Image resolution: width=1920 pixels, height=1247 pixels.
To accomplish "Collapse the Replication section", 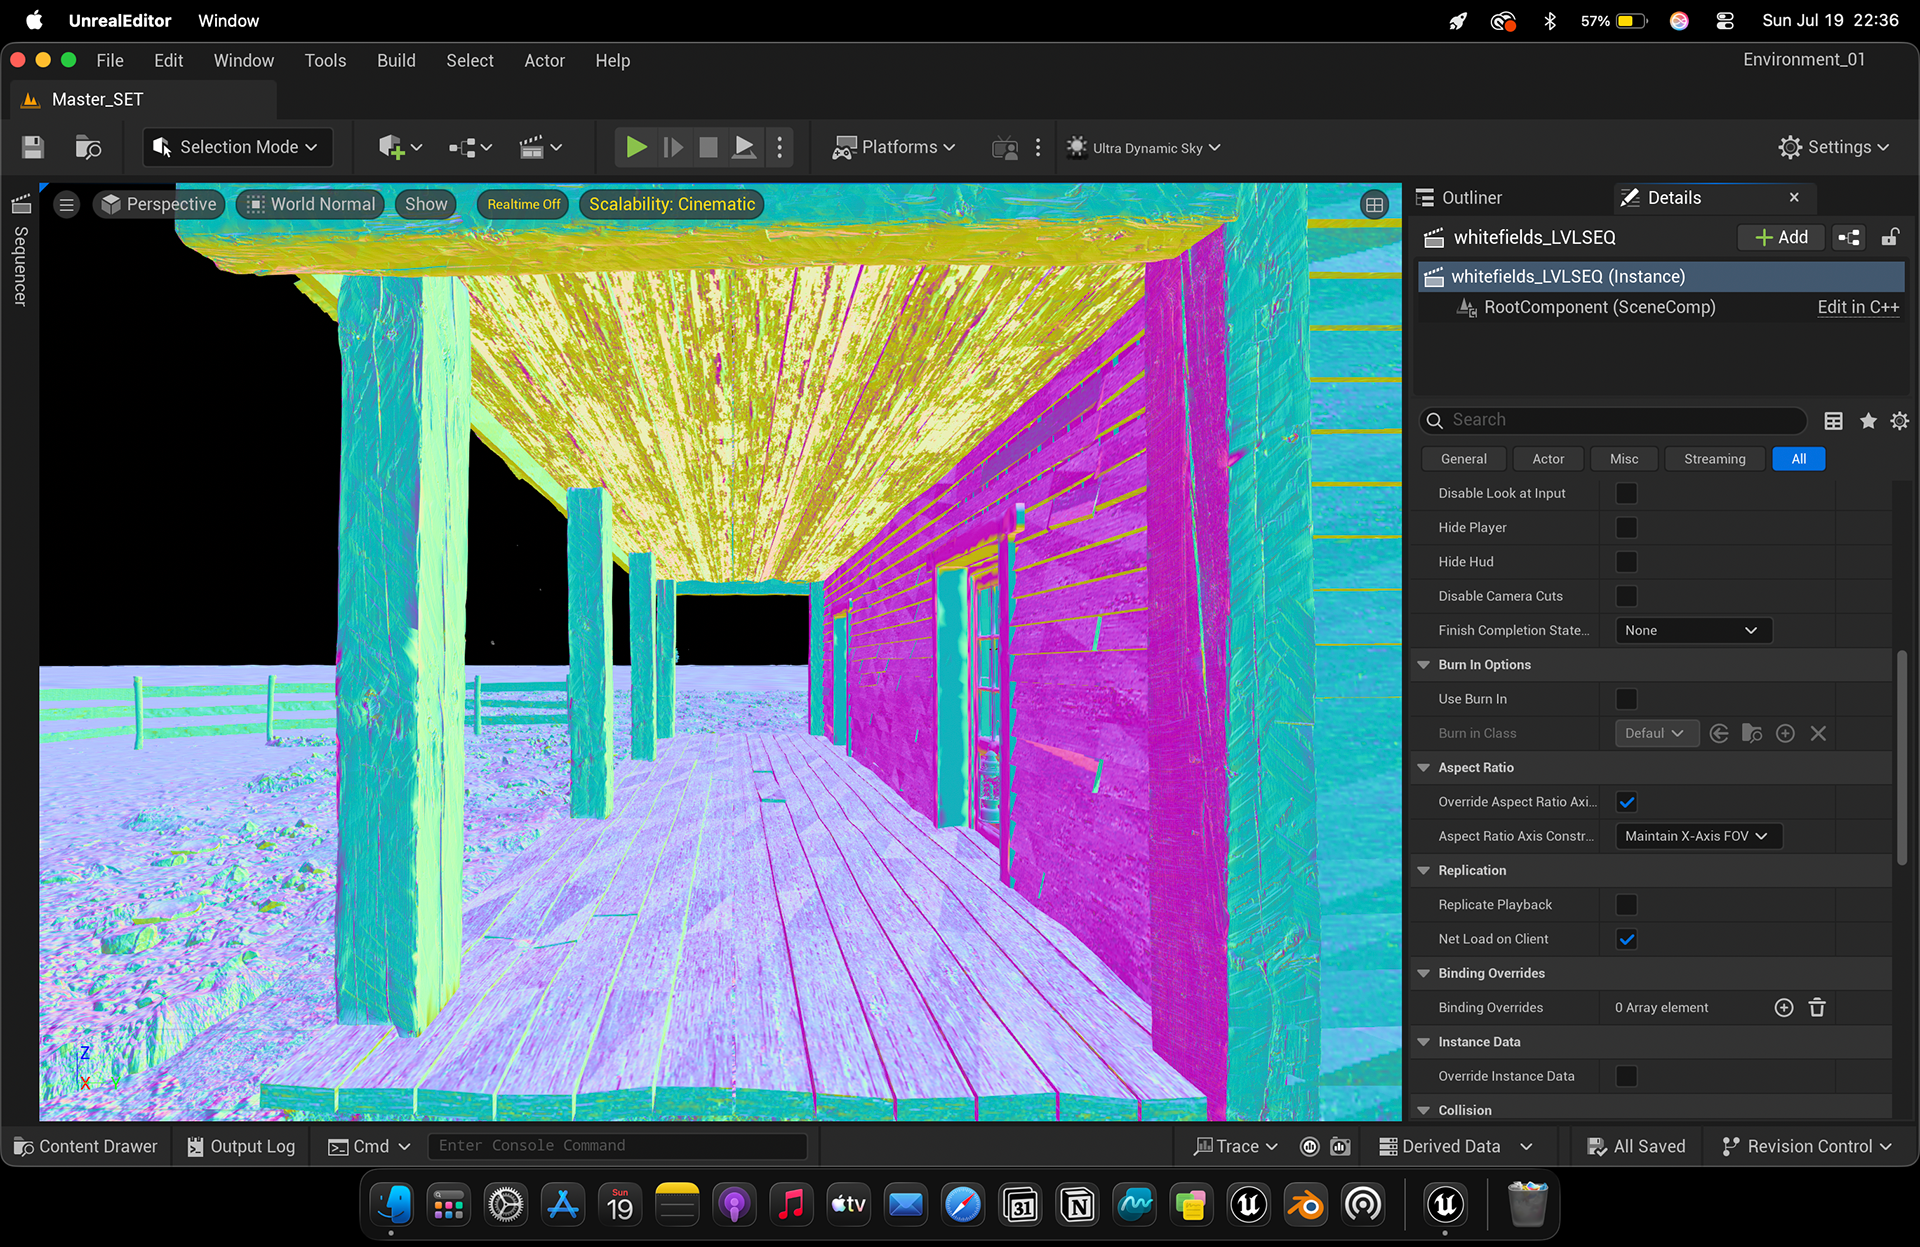I will pyautogui.click(x=1424, y=871).
